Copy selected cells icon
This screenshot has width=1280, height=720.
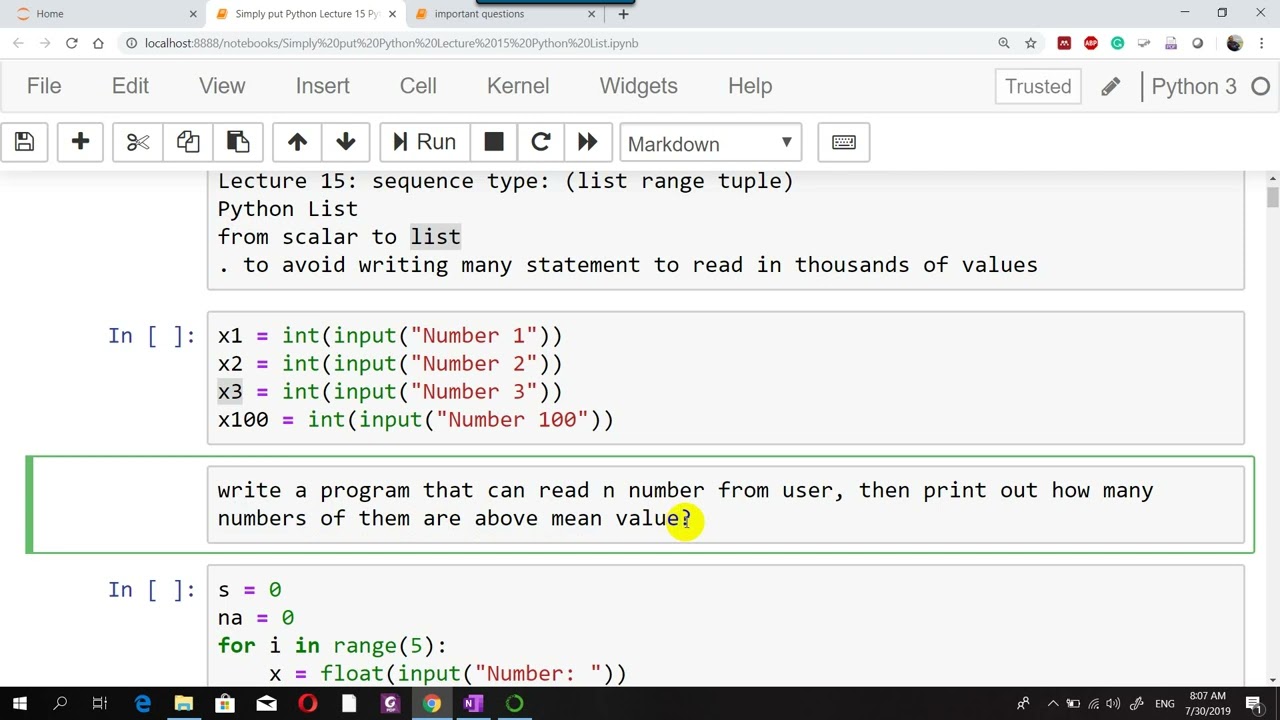[x=188, y=142]
